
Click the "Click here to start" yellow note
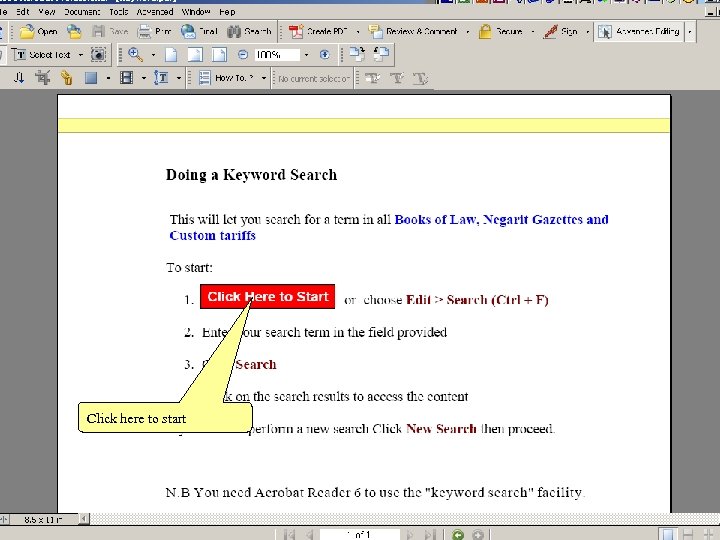tap(165, 418)
